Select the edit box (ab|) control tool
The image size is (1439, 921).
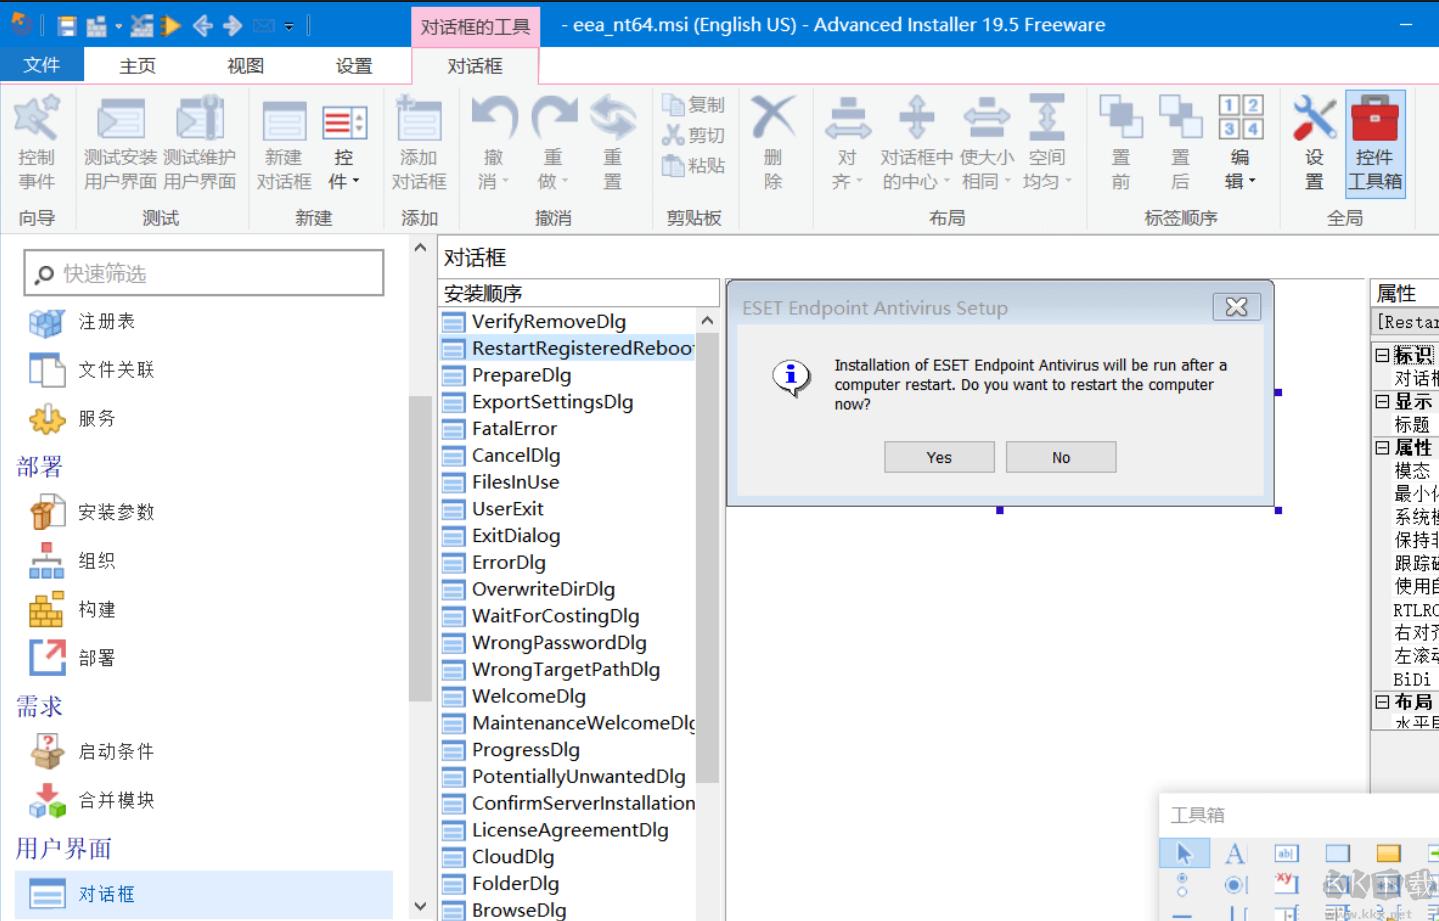coord(1287,853)
